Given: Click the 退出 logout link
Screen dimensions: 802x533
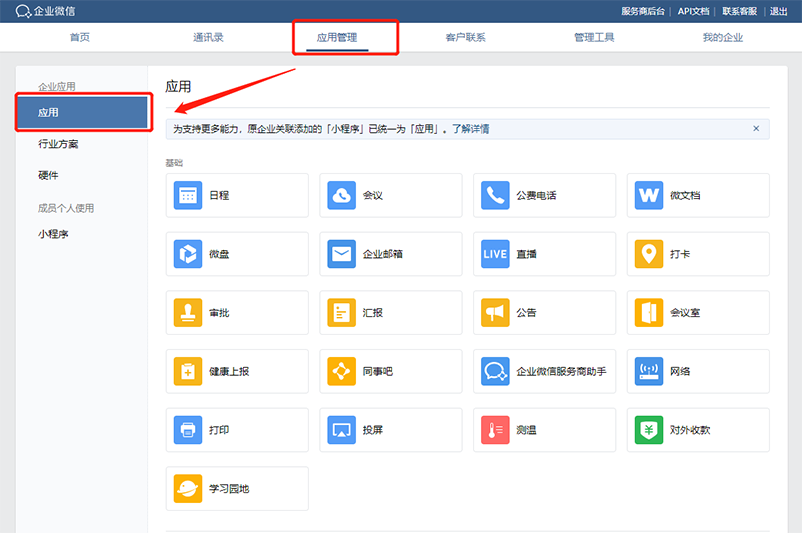Looking at the screenshot, I should (x=778, y=11).
